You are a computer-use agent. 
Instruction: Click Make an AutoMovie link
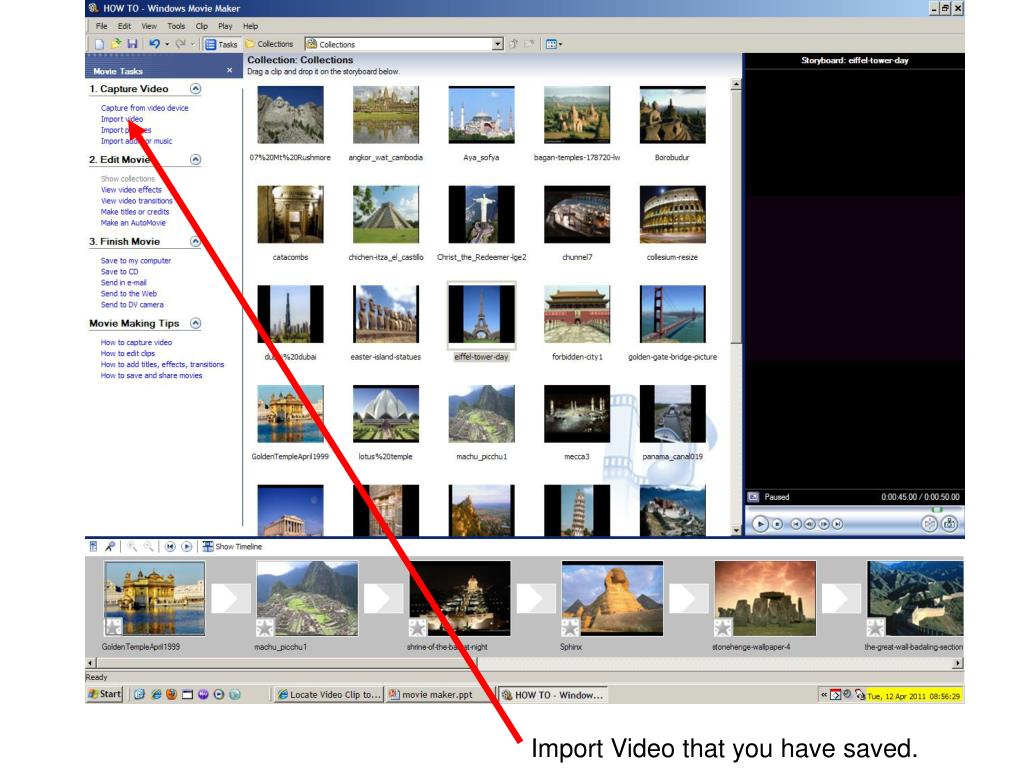(133, 223)
